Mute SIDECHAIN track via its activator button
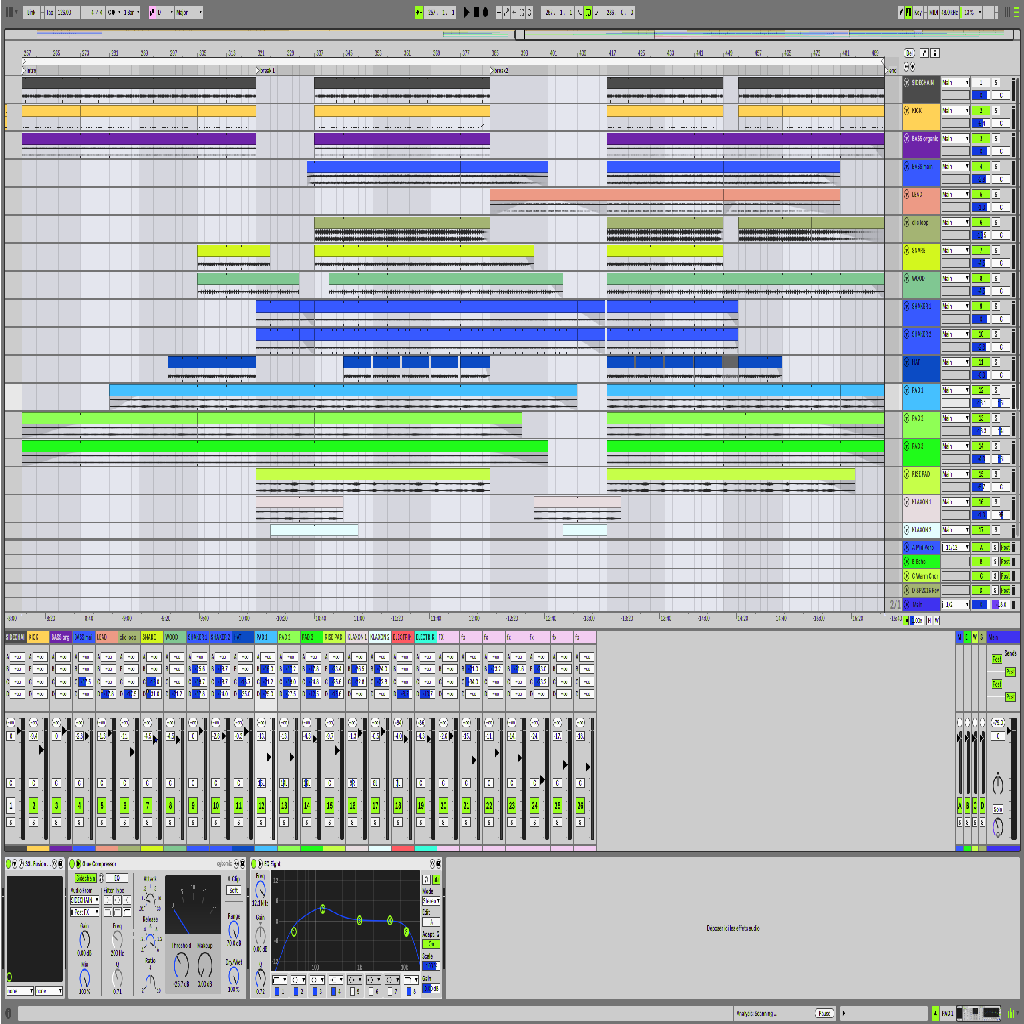Viewport: 1024px width, 1024px height. (980, 83)
